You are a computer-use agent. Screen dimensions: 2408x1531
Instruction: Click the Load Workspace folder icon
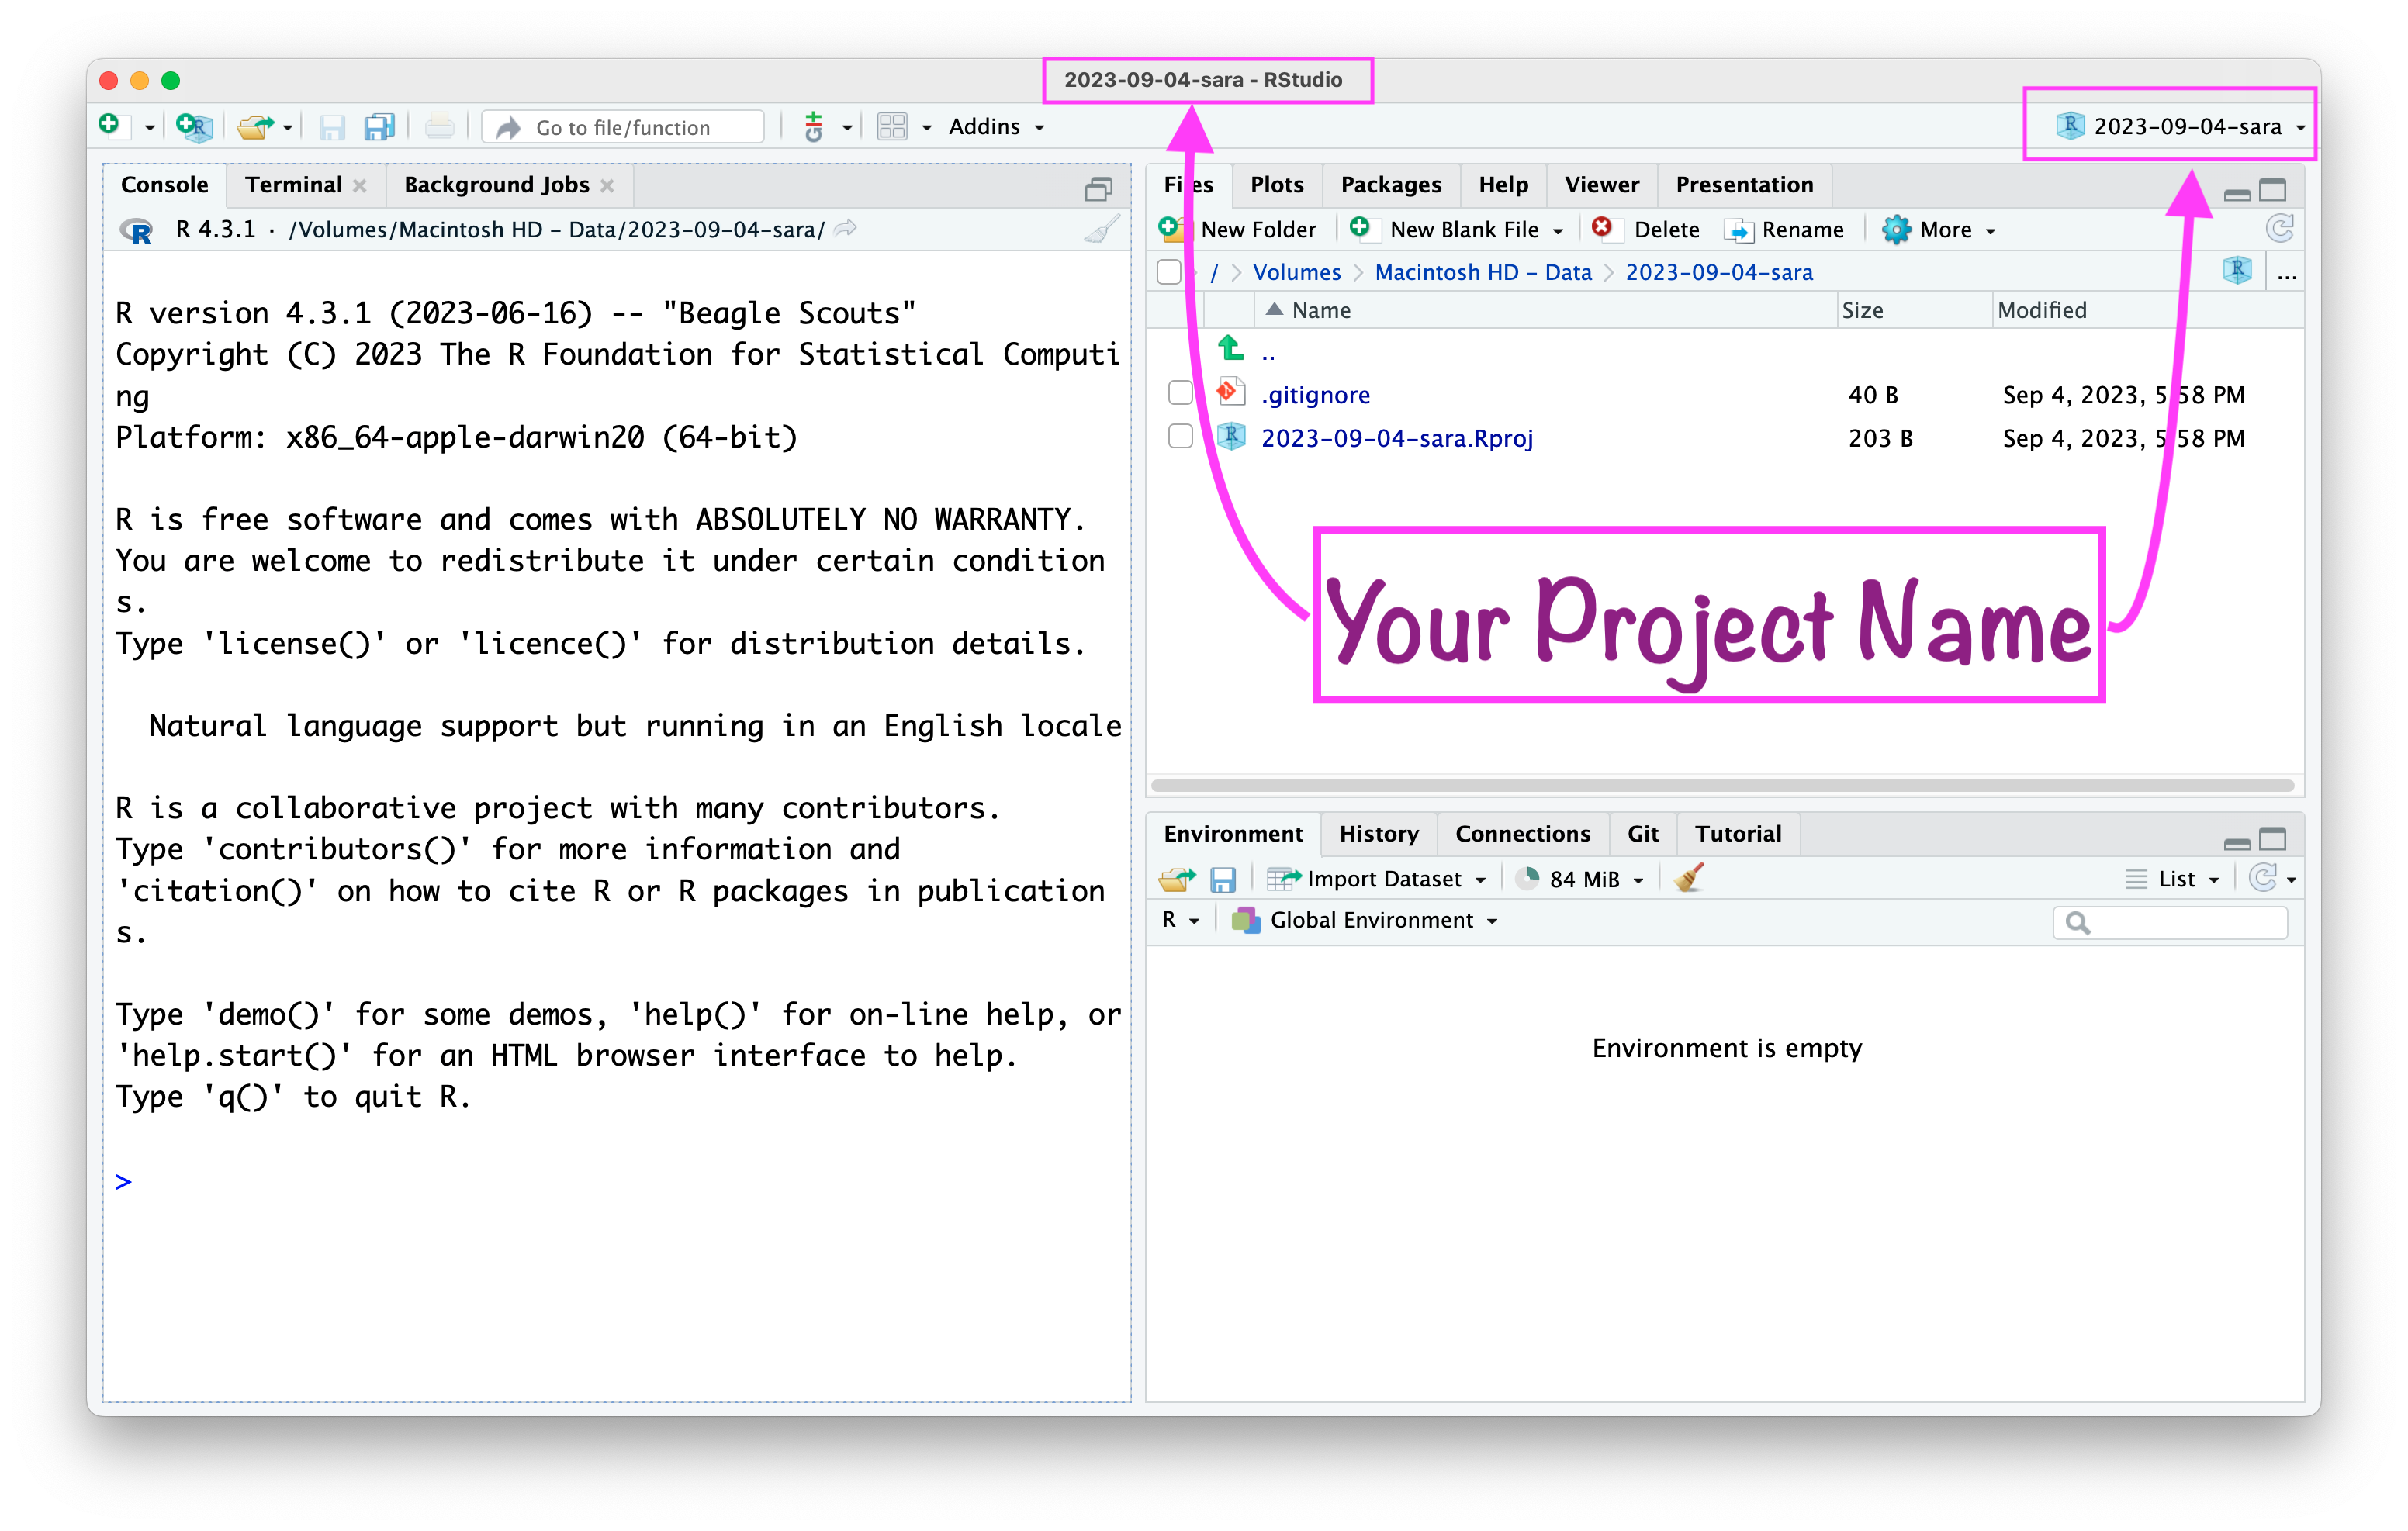click(x=1177, y=879)
